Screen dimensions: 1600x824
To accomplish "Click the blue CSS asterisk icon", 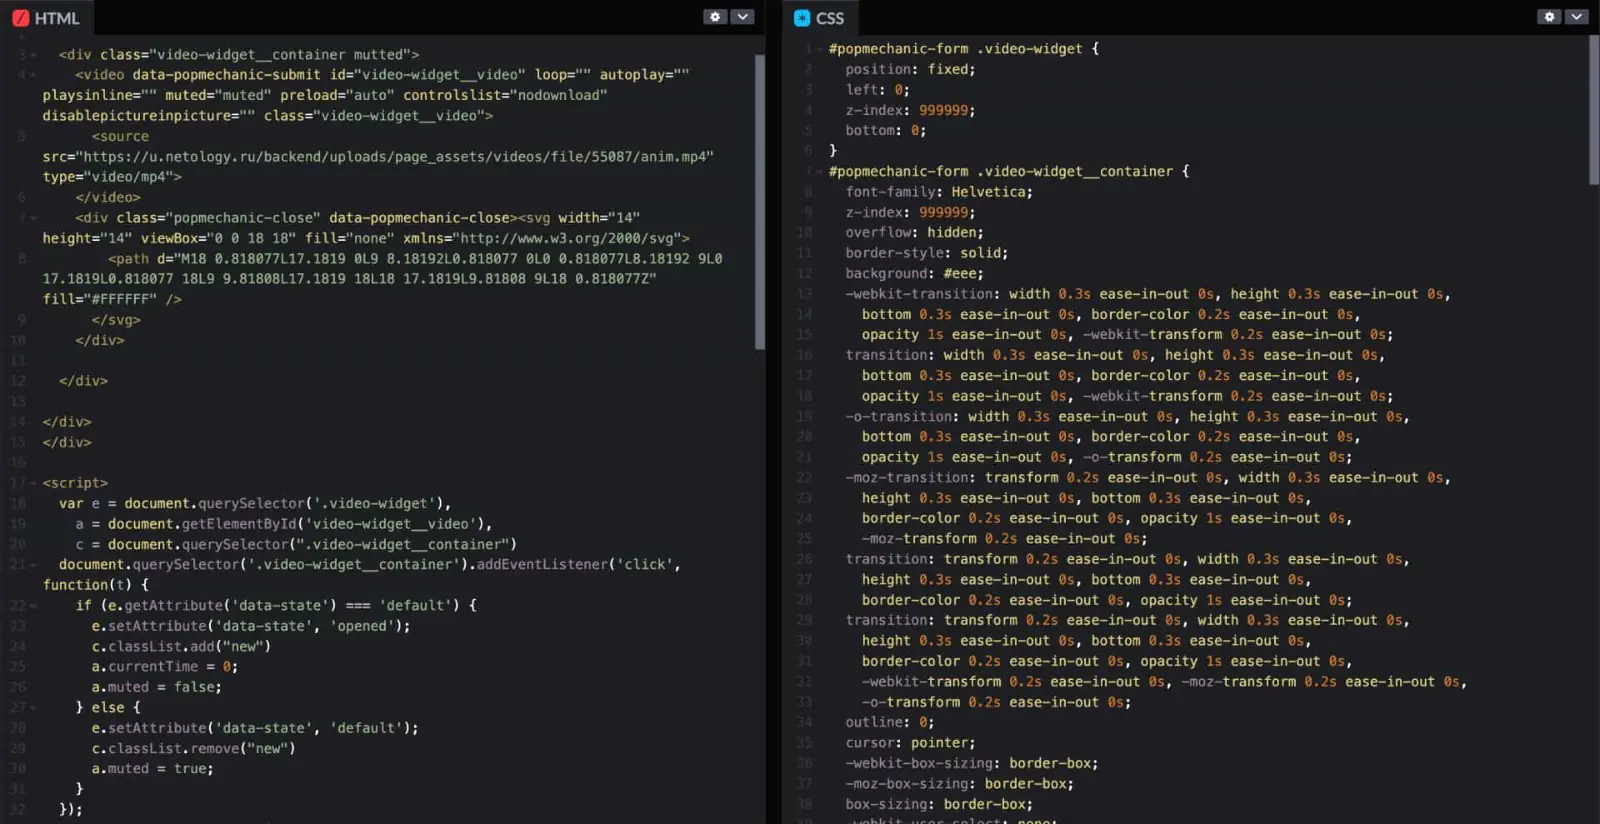I will pyautogui.click(x=802, y=18).
